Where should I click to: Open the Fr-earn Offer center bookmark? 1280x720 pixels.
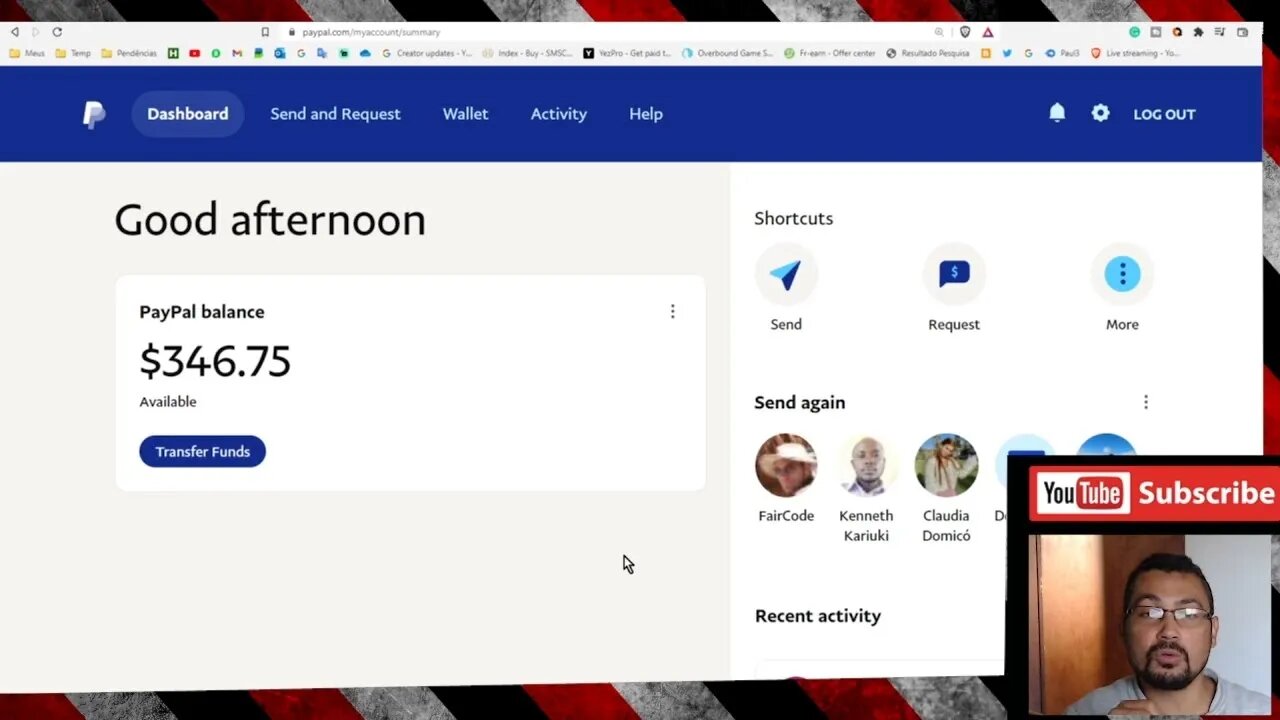coord(830,53)
